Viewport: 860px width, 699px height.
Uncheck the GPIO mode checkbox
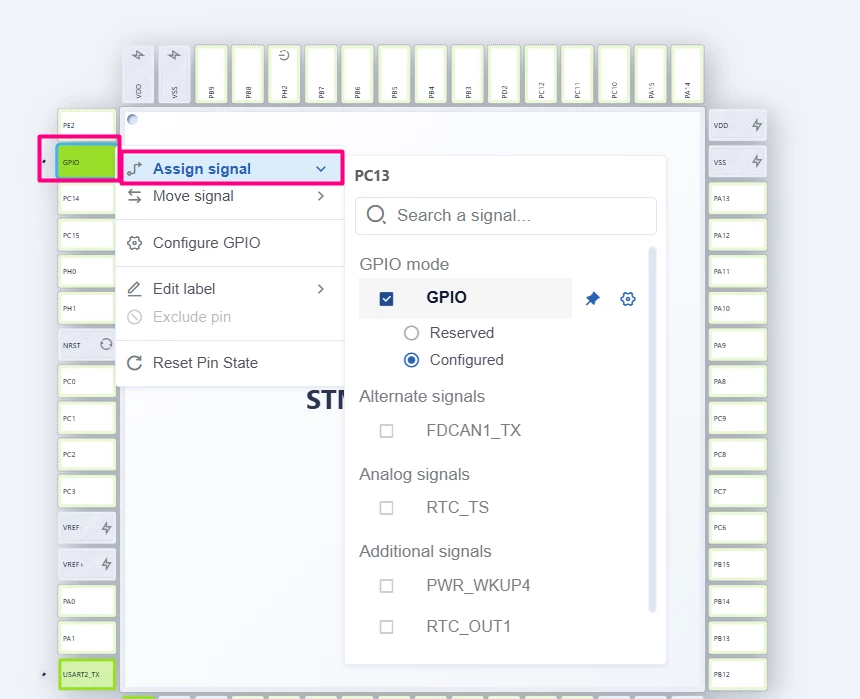tap(386, 298)
